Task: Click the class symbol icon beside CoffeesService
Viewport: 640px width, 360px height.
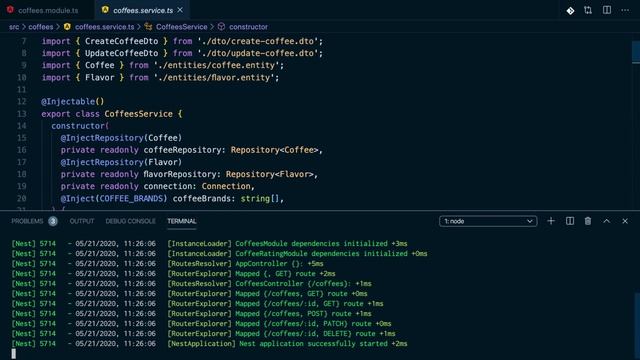Action: point(148,27)
